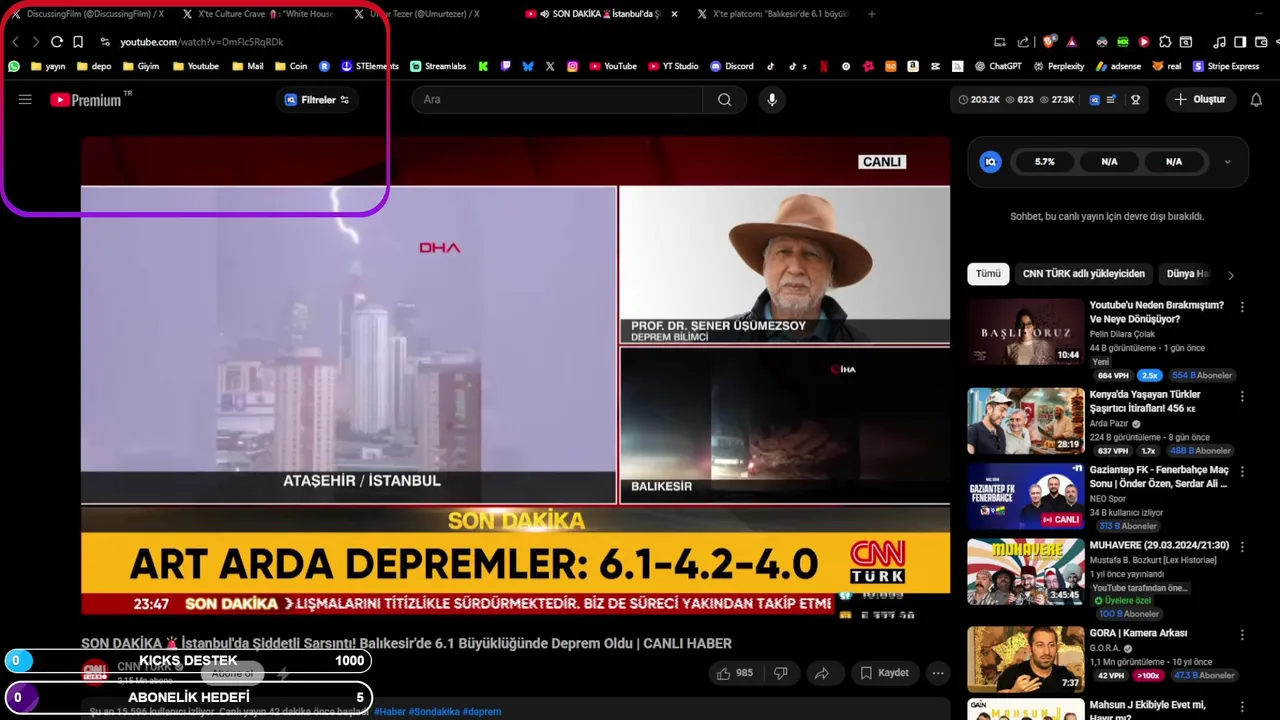The height and width of the screenshot is (720, 1280).
Task: Open the depo bookmark folder
Action: tap(92, 66)
